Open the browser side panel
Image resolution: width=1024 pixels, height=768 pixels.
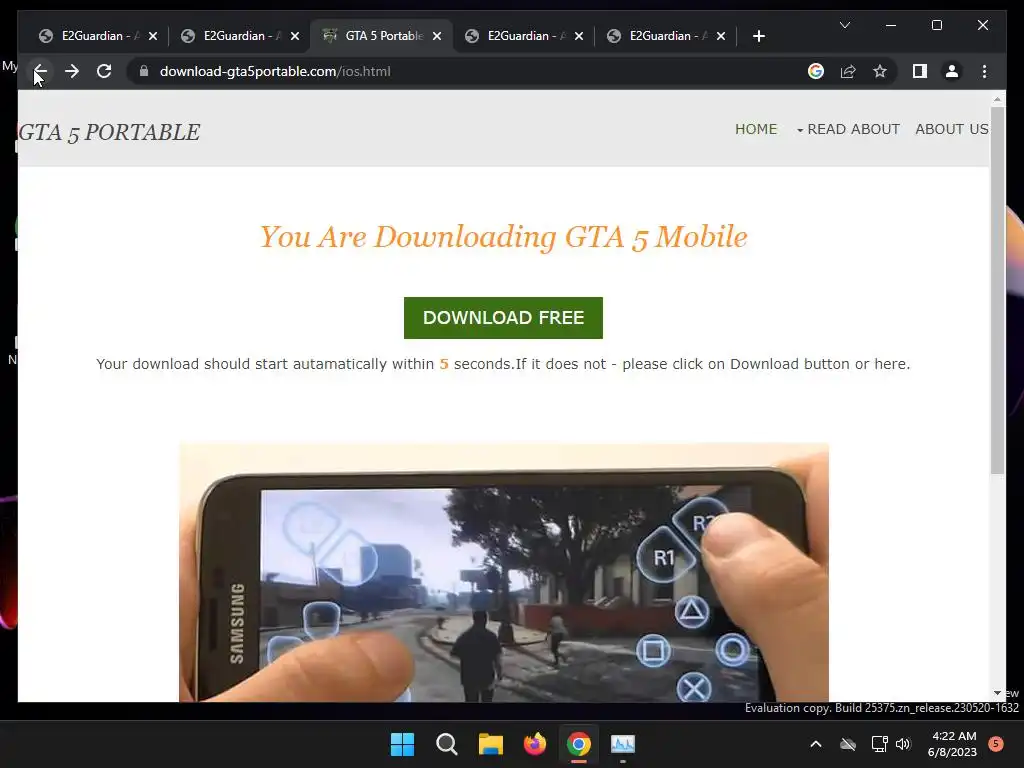click(x=920, y=71)
